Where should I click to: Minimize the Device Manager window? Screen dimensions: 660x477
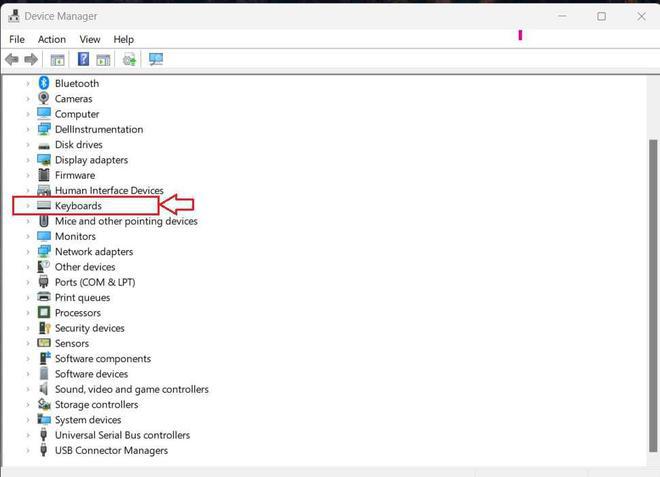562,16
